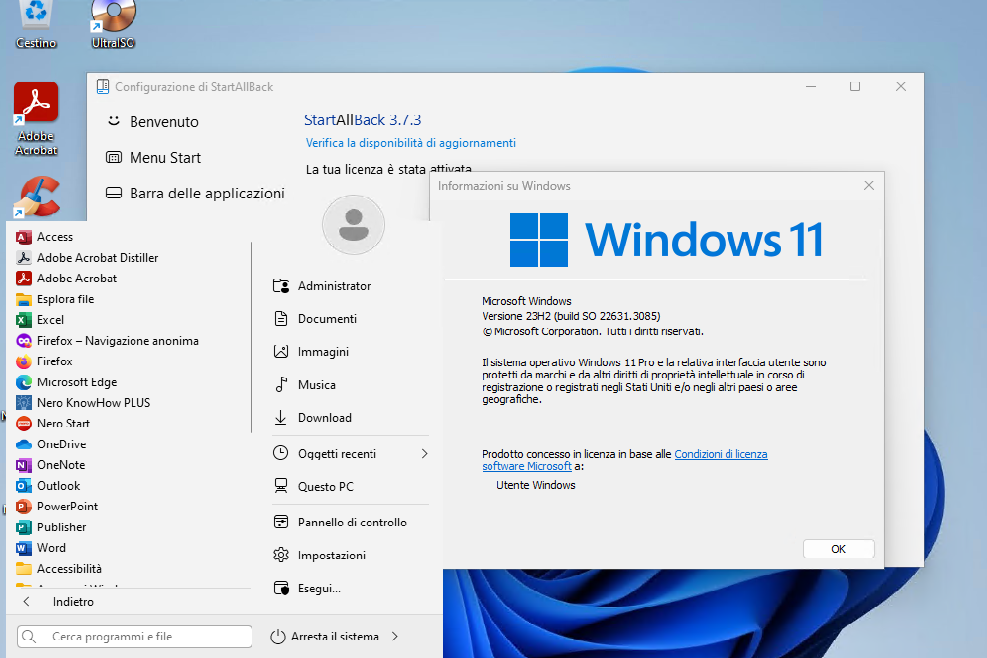Click OK in Informazioni su Windows dialog
The height and width of the screenshot is (658, 987).
click(x=838, y=549)
